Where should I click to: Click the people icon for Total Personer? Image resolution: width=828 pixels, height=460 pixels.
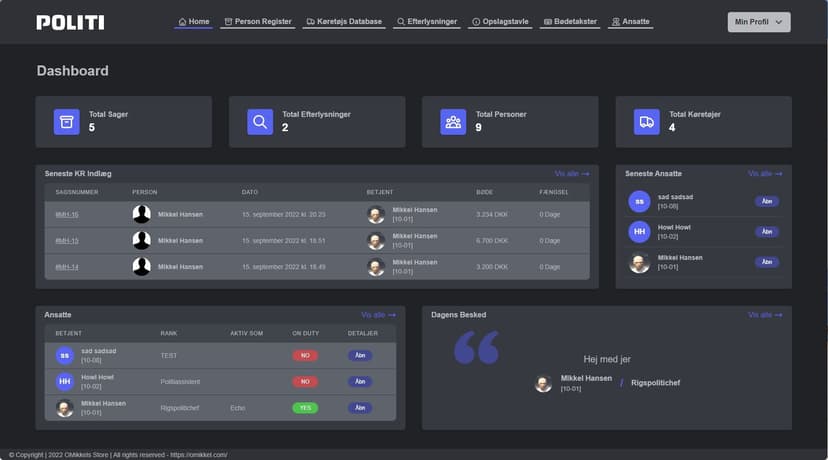453,122
